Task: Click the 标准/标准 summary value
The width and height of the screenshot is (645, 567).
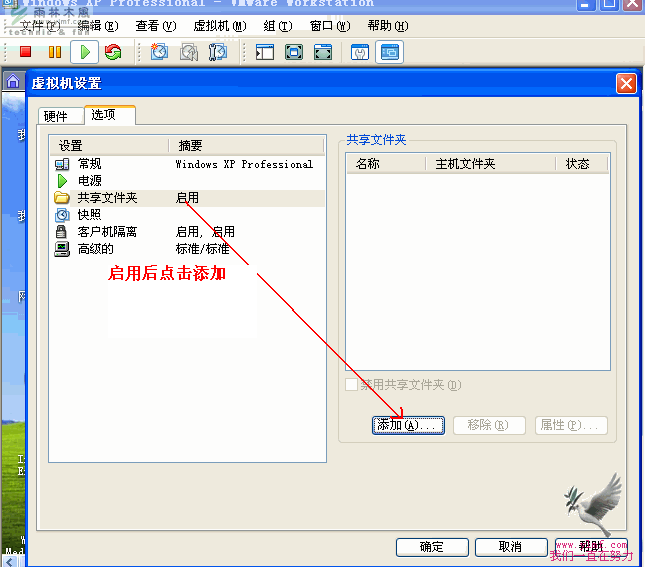Action: point(202,249)
